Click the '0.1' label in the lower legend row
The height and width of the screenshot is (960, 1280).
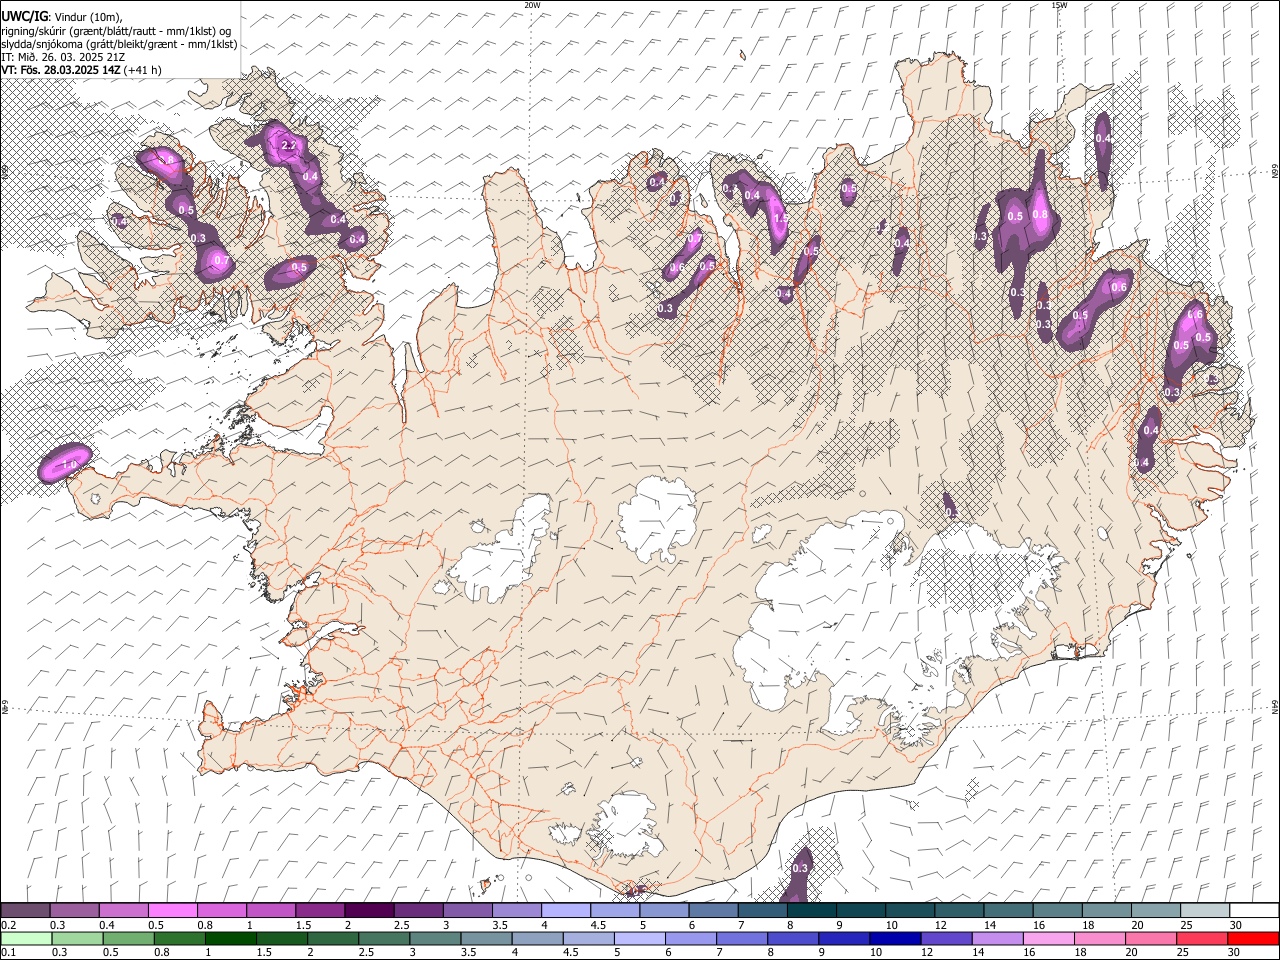[8, 953]
